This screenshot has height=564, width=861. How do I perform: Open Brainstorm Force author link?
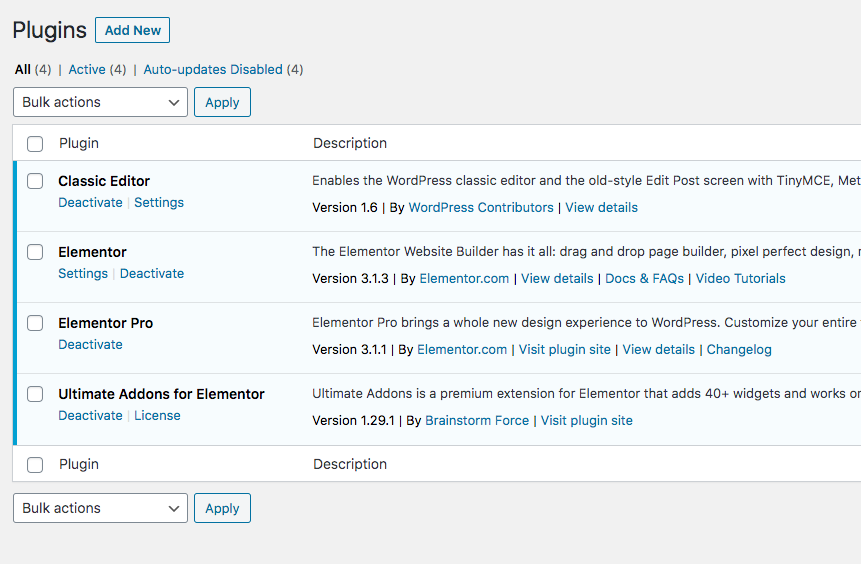[x=477, y=421]
